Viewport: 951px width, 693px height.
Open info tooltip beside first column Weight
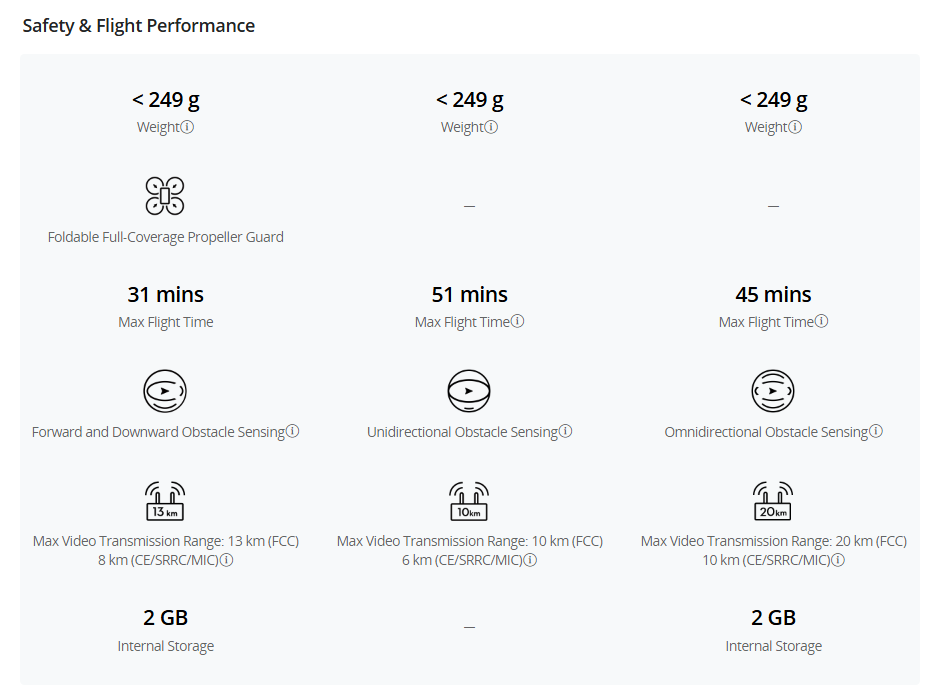[x=187, y=127]
